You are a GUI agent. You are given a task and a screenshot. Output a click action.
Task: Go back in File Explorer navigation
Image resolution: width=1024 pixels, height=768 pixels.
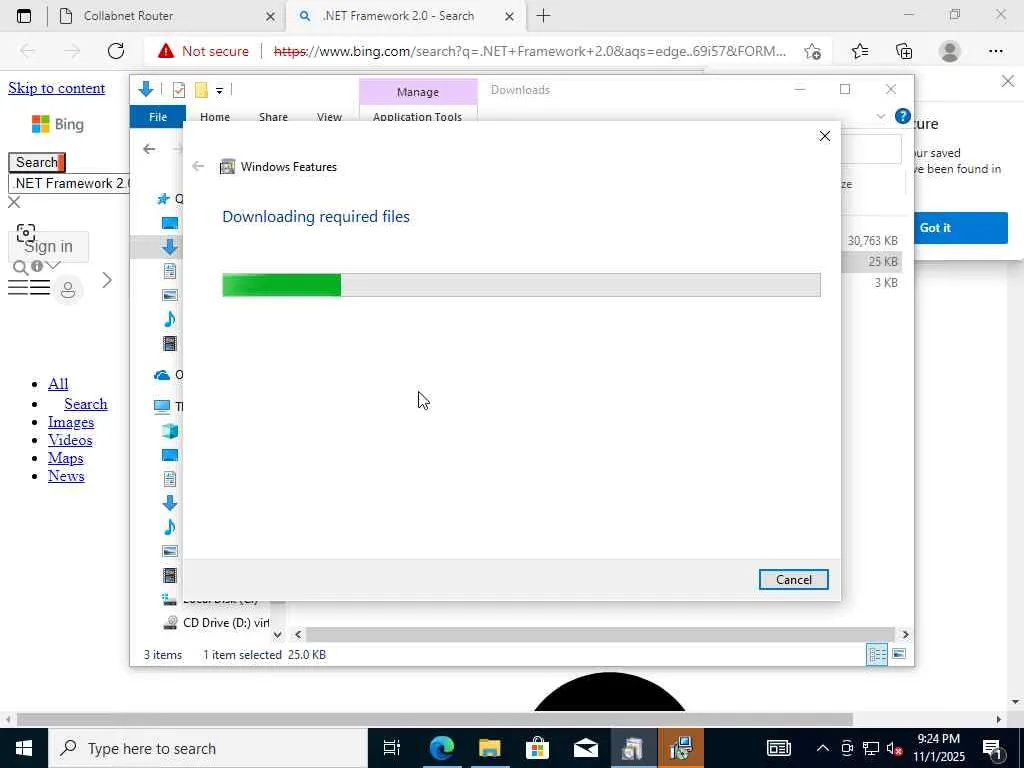click(x=150, y=149)
